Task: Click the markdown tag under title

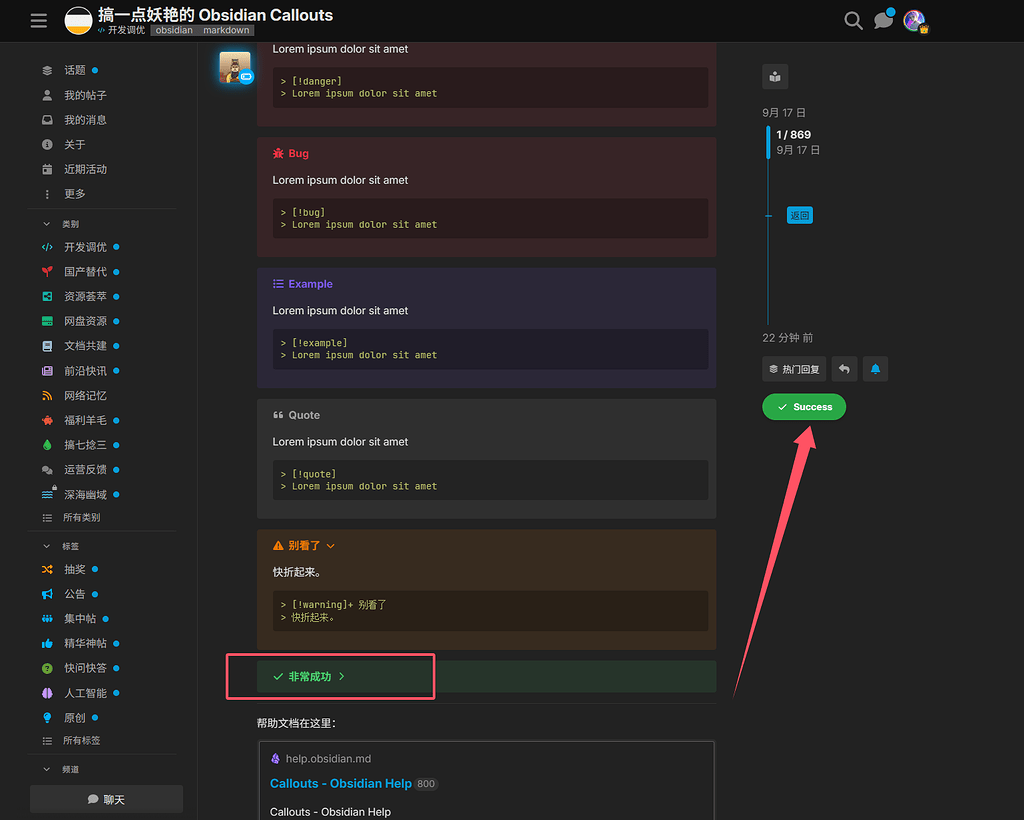Action: tap(226, 30)
